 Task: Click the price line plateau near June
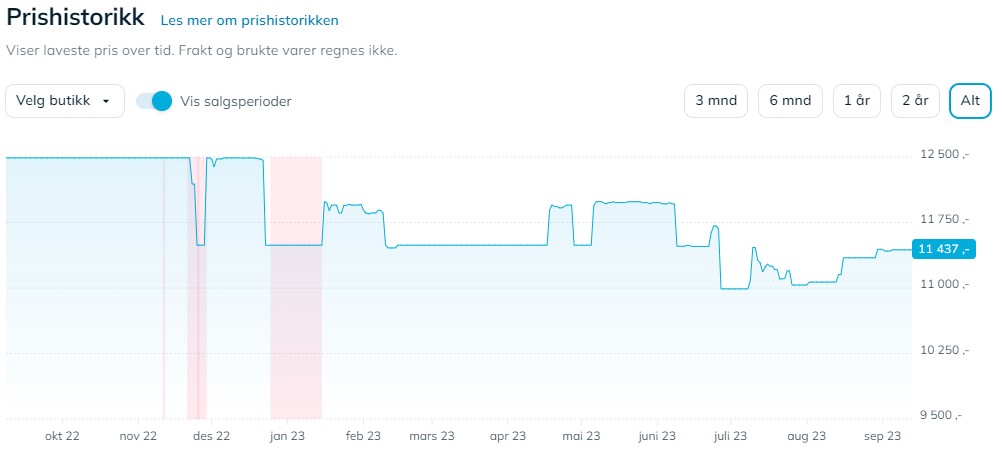click(x=635, y=202)
